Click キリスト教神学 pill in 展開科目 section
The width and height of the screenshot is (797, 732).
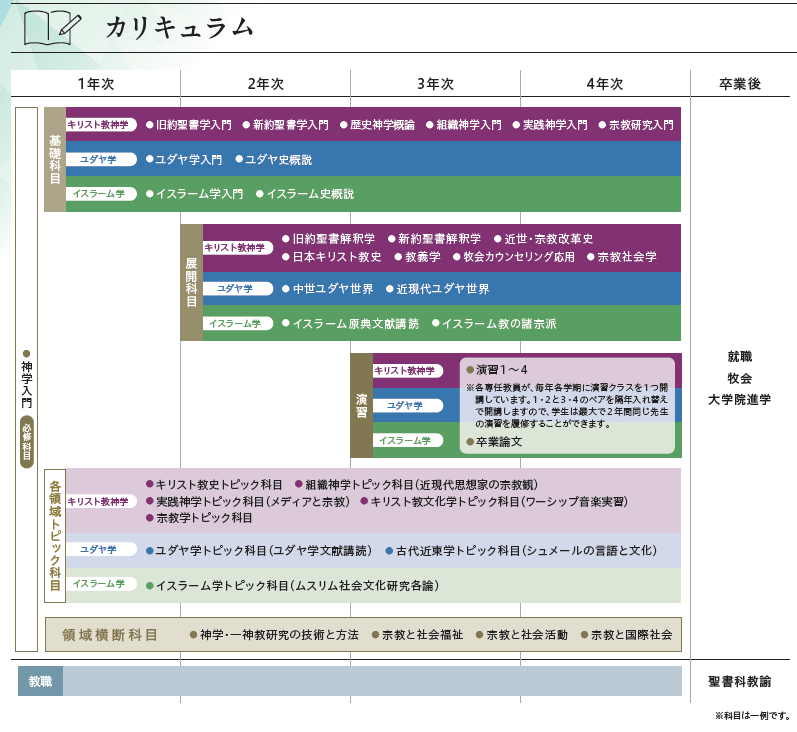tap(237, 248)
